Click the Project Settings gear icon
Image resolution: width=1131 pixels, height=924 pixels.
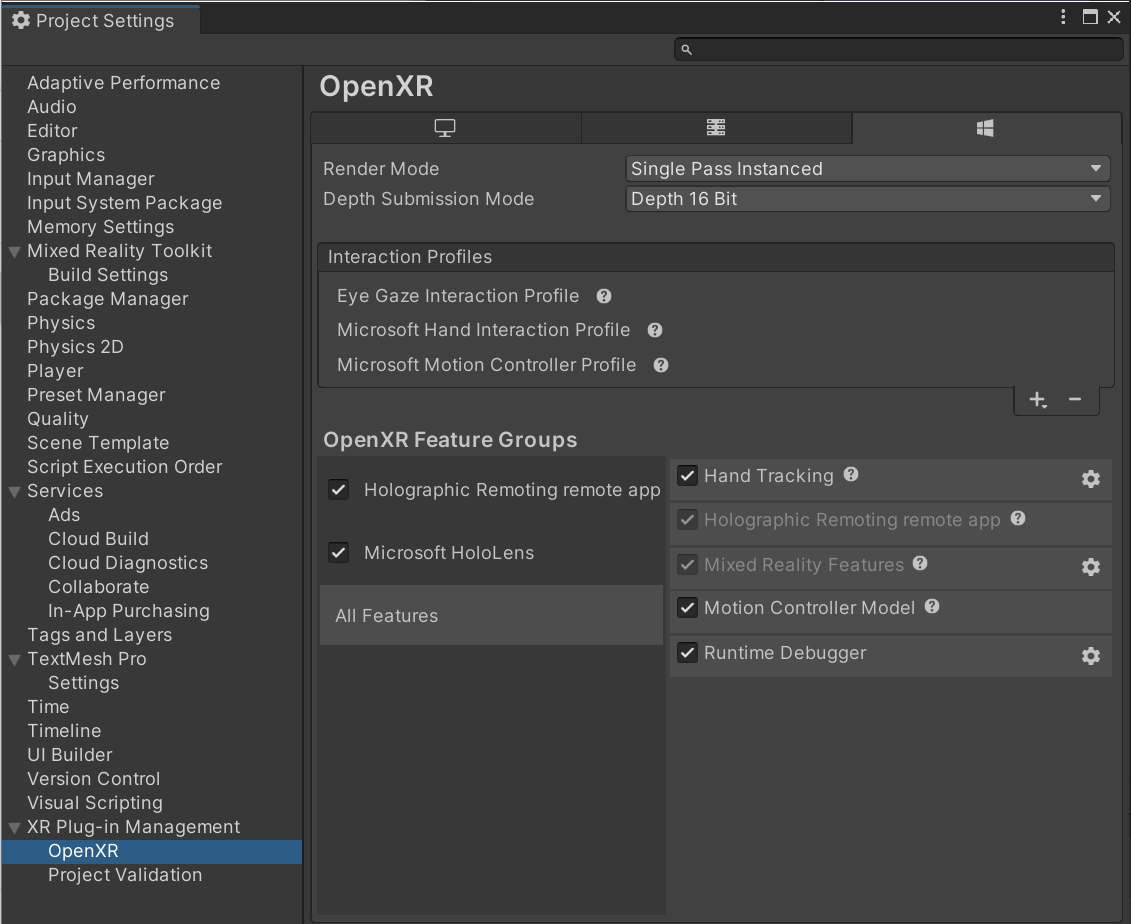(21, 20)
